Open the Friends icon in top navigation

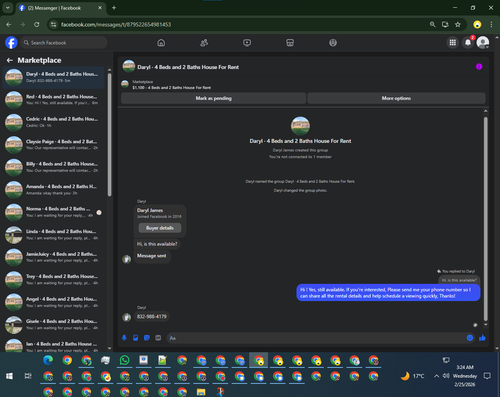tap(204, 43)
